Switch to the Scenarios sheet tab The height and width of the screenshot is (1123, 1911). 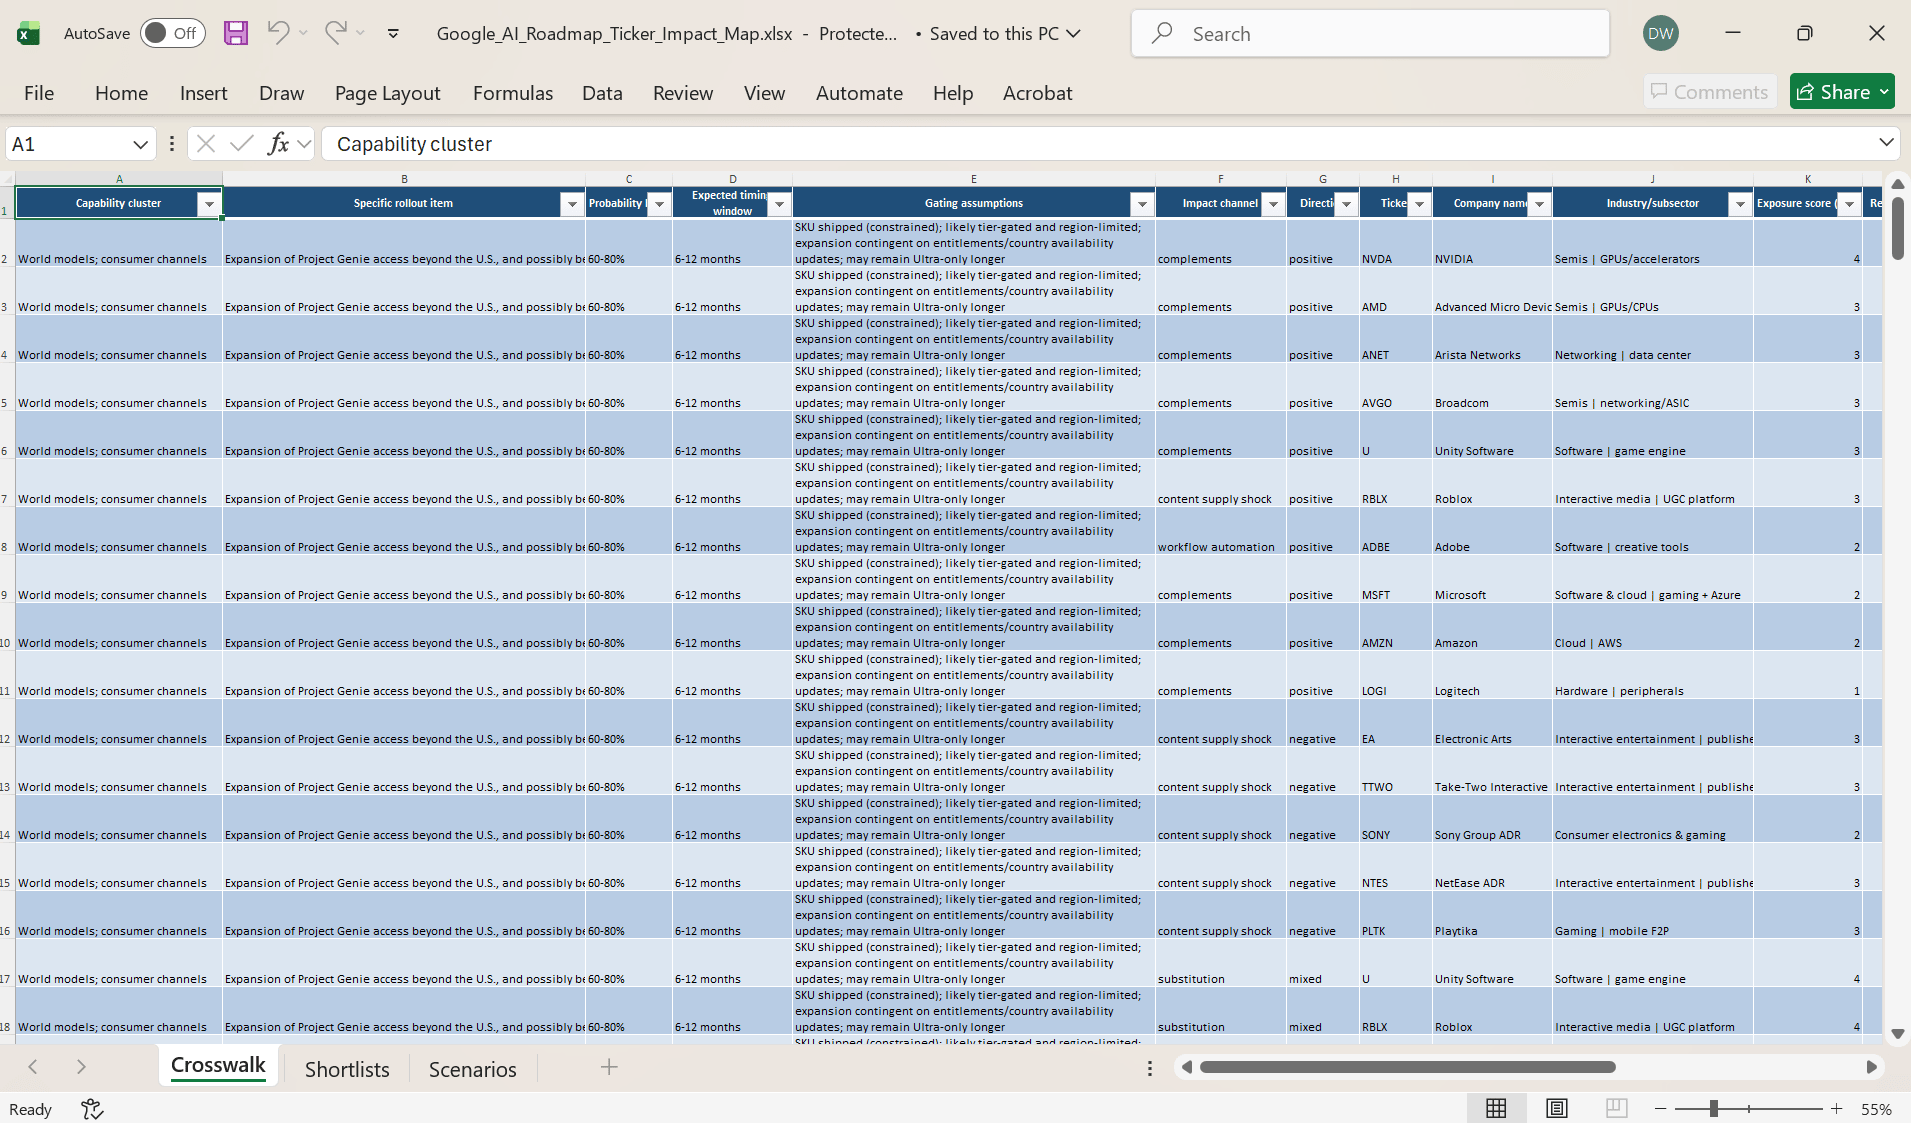pyautogui.click(x=472, y=1068)
